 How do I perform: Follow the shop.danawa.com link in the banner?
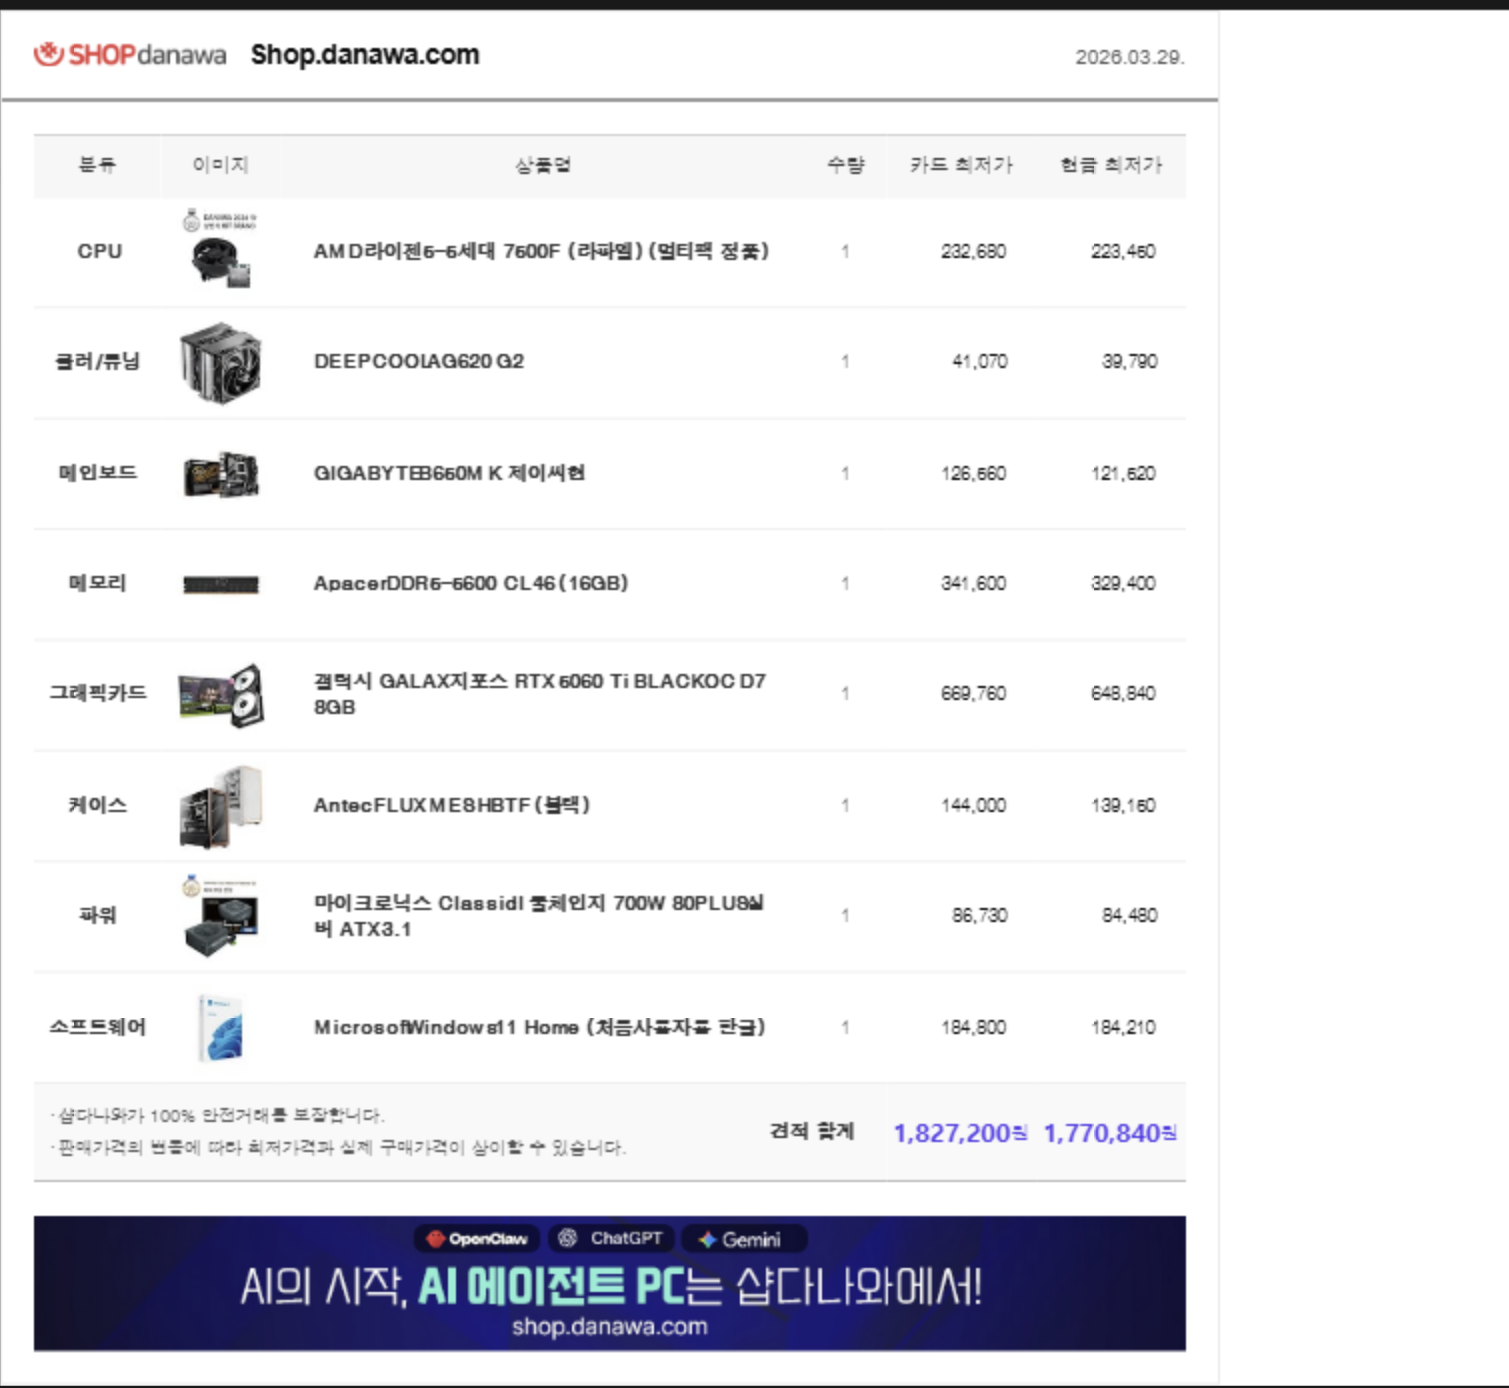(x=610, y=1327)
